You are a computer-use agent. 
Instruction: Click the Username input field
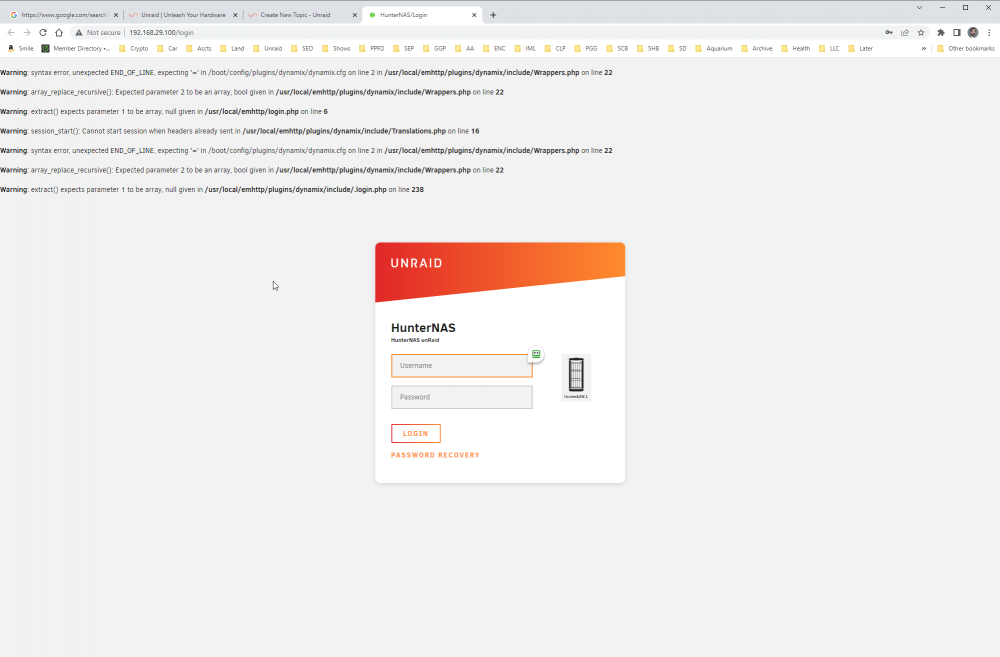tap(462, 365)
